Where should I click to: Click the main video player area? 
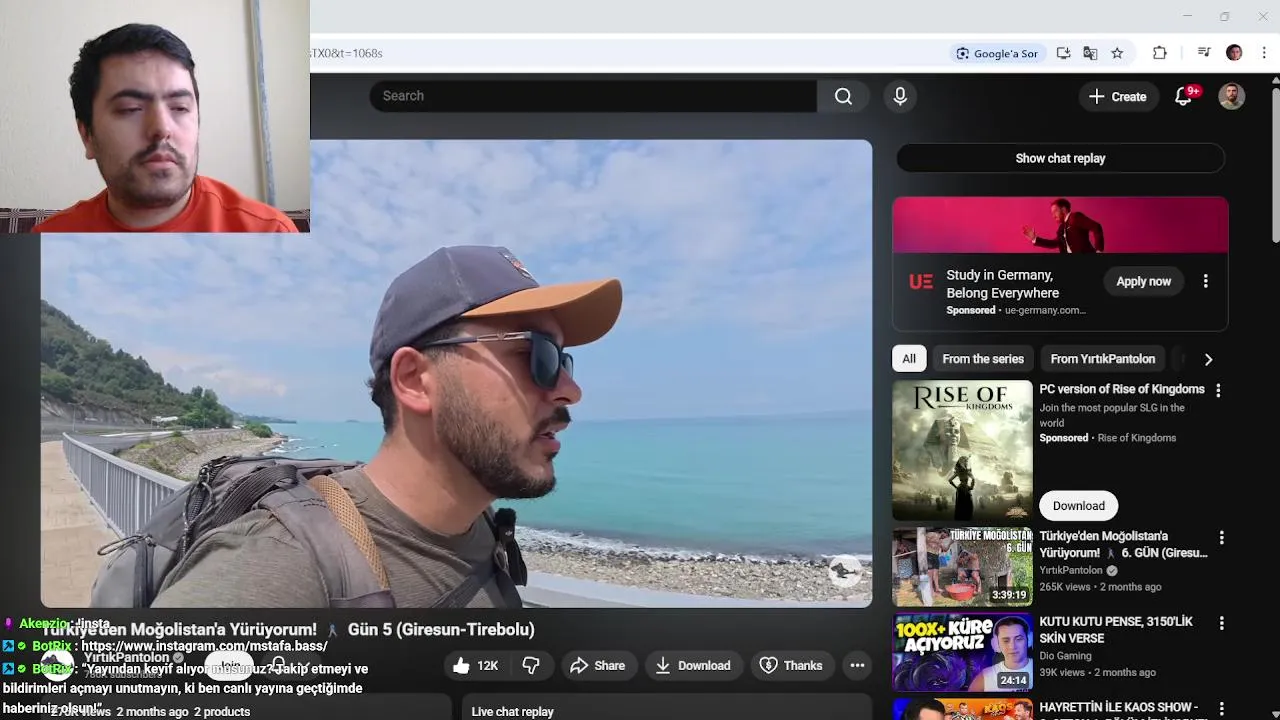[456, 373]
